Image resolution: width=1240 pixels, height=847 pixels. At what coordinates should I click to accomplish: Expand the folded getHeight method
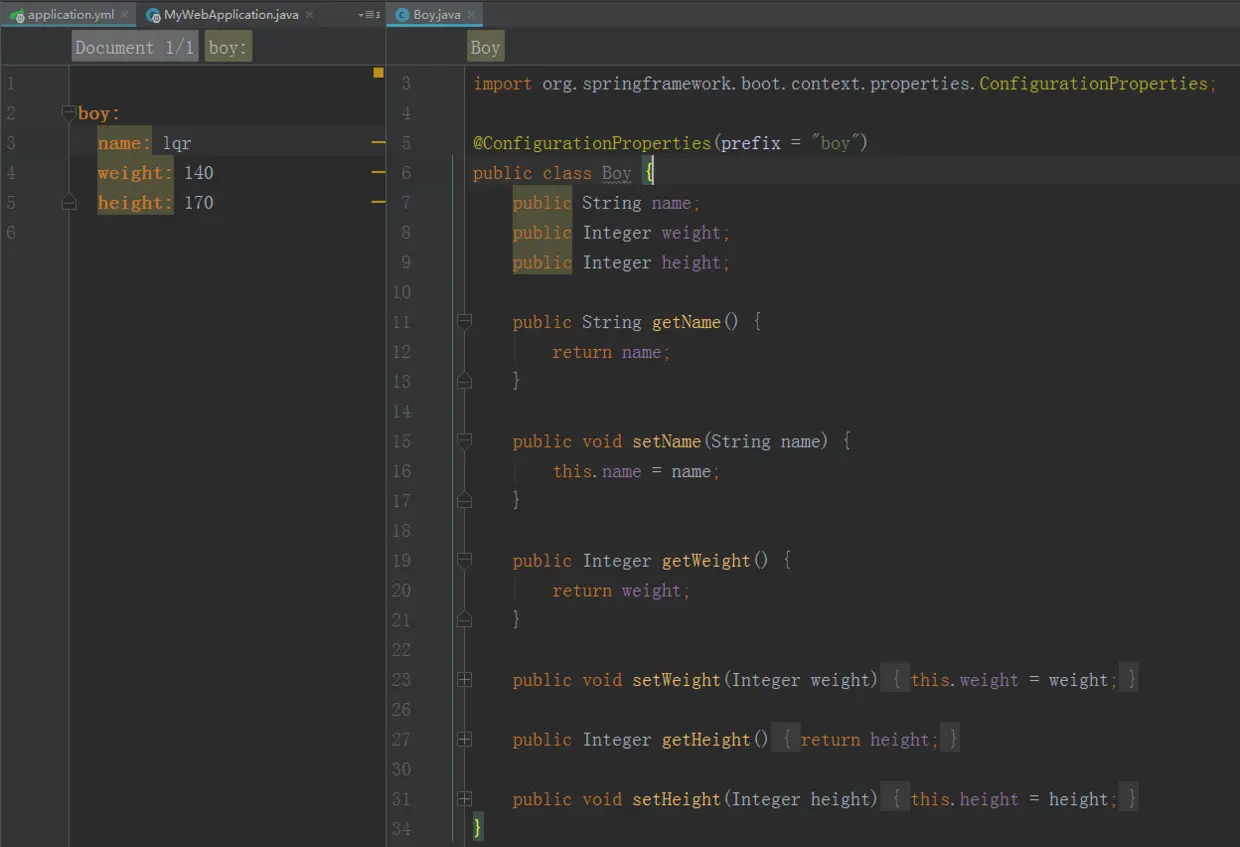(464, 739)
